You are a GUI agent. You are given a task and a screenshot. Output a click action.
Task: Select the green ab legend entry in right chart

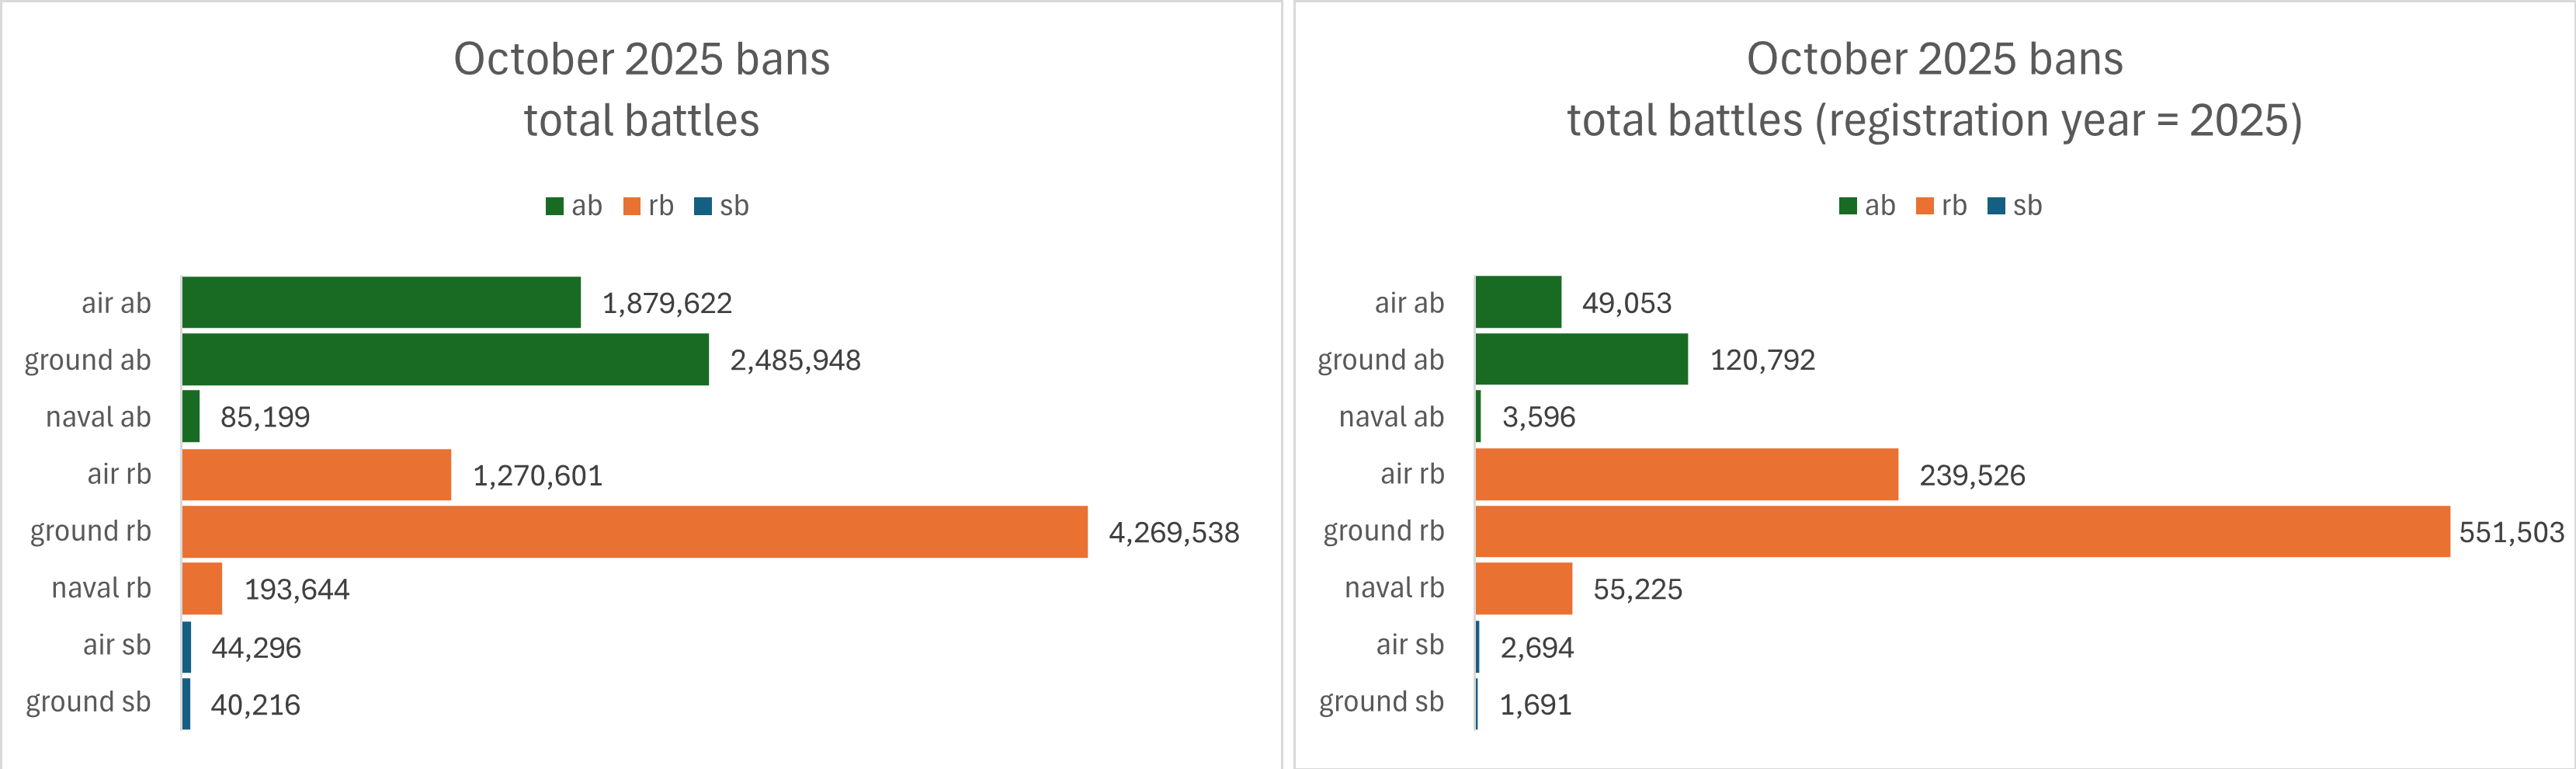click(x=1867, y=207)
